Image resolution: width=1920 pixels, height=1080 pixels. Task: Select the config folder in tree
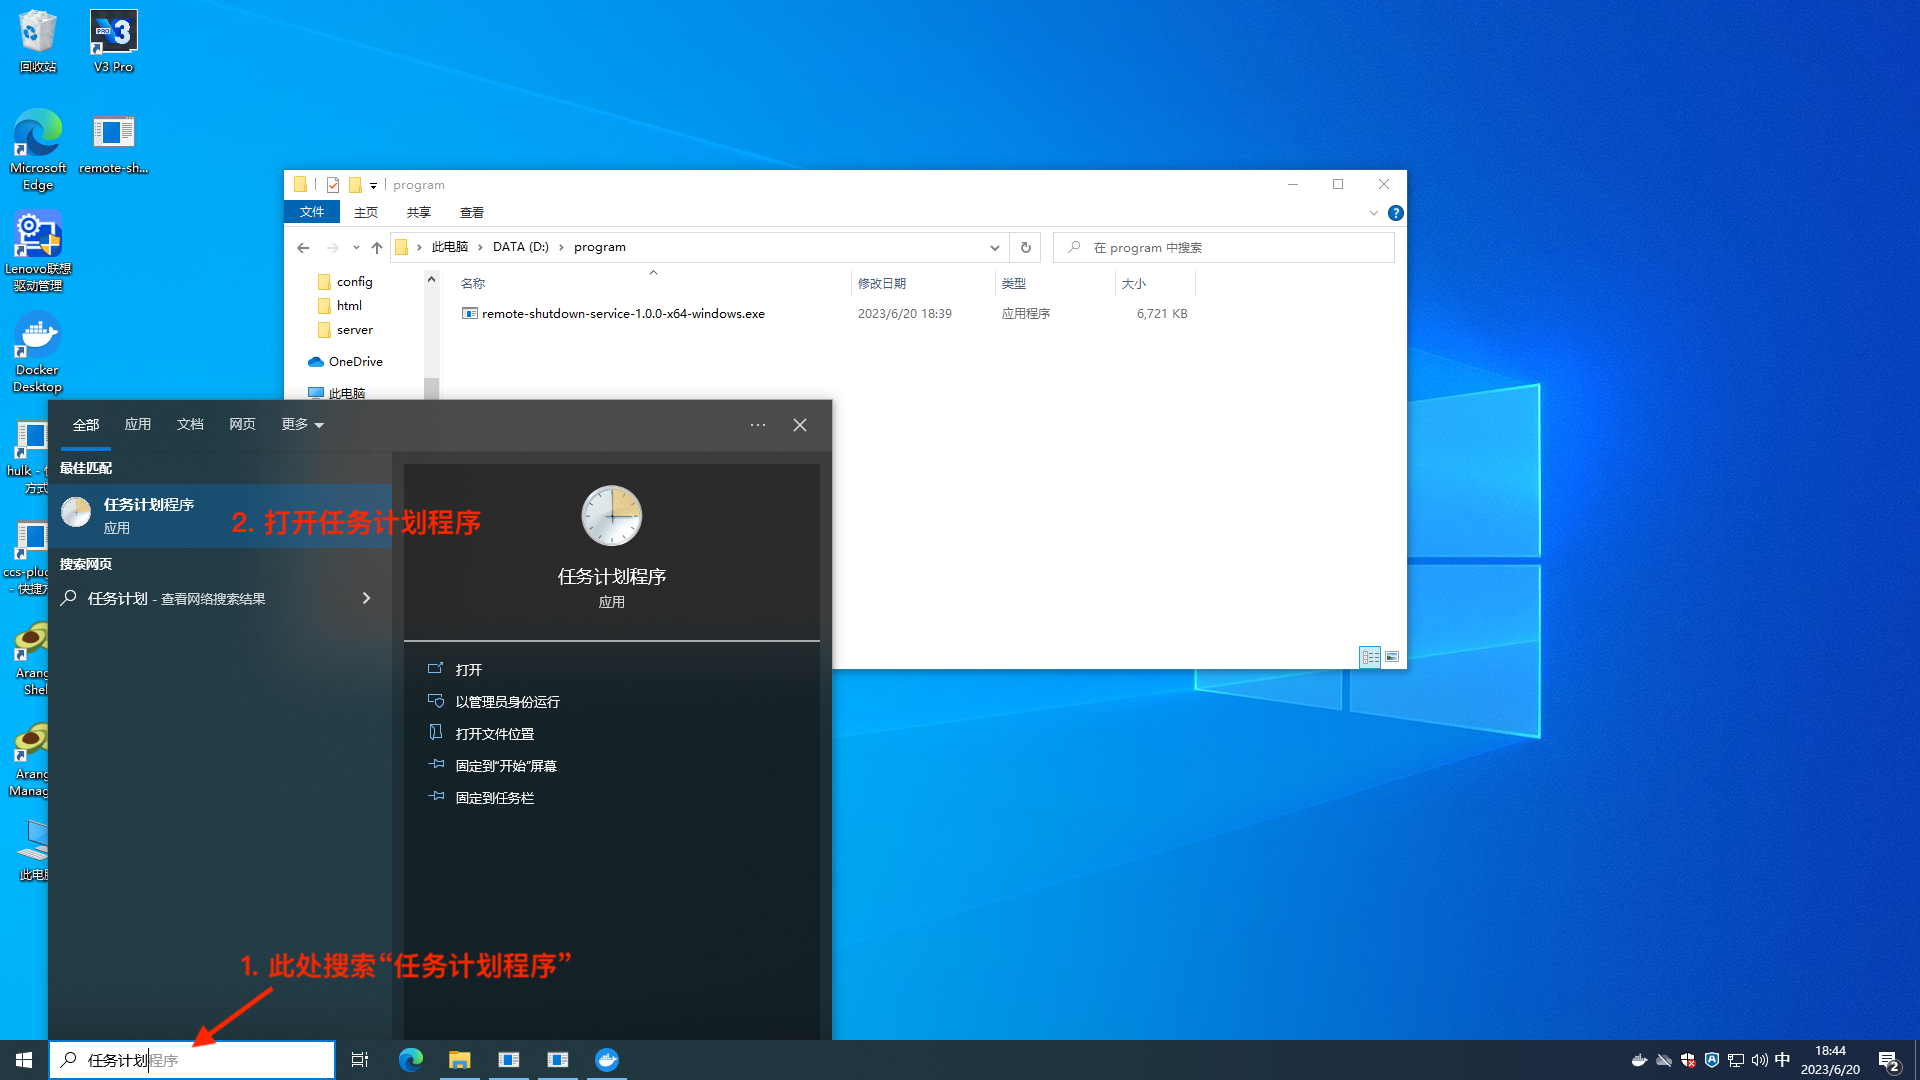pyautogui.click(x=354, y=282)
